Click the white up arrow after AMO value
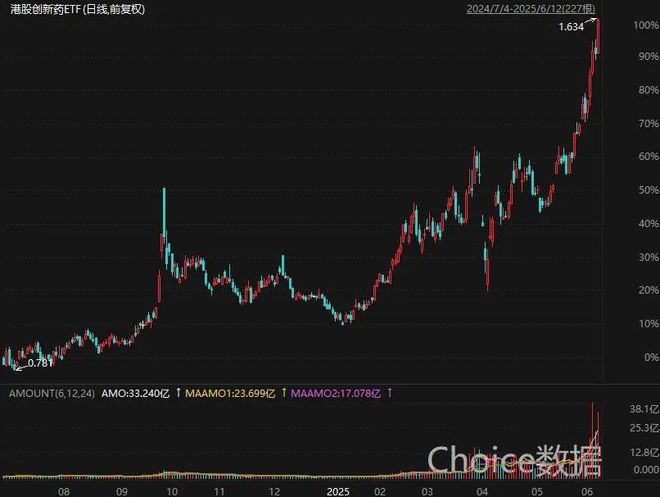 179,393
